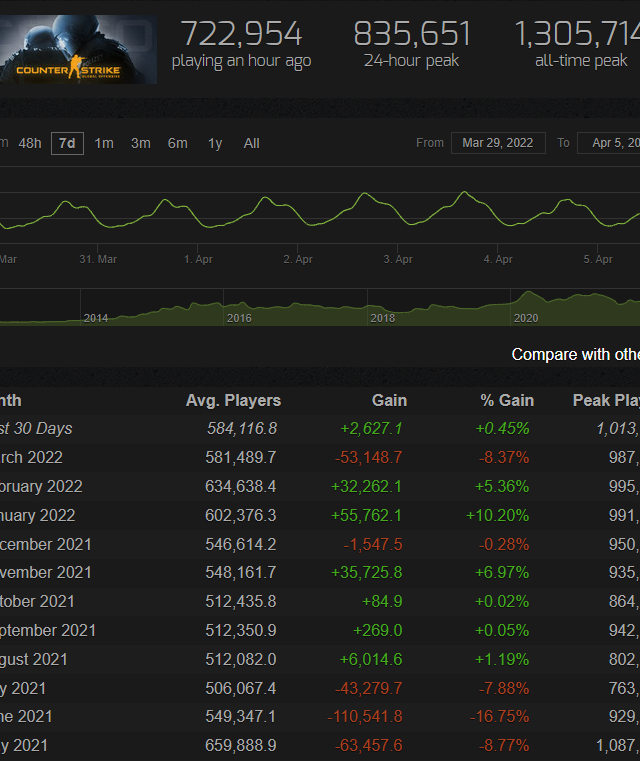This screenshot has height=761, width=640.
Task: Open the Compare with others link
Action: [x=575, y=354]
